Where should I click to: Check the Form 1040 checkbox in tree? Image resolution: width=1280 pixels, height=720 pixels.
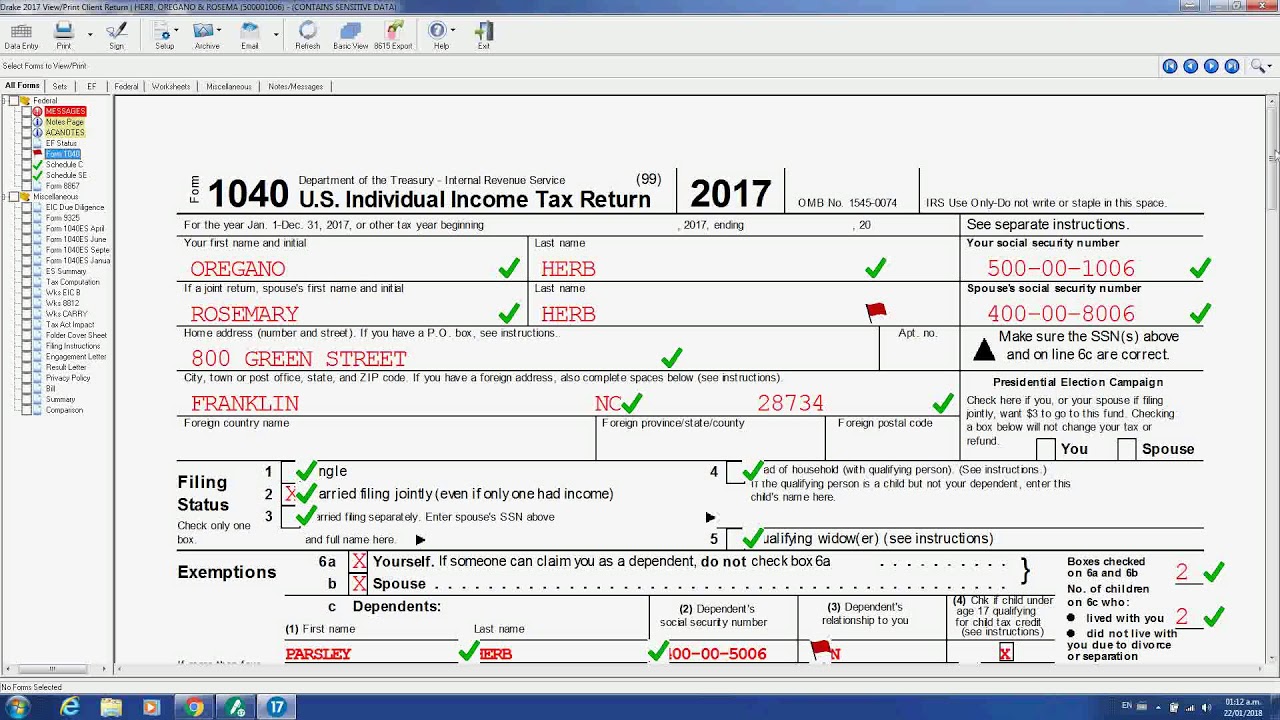pos(26,154)
